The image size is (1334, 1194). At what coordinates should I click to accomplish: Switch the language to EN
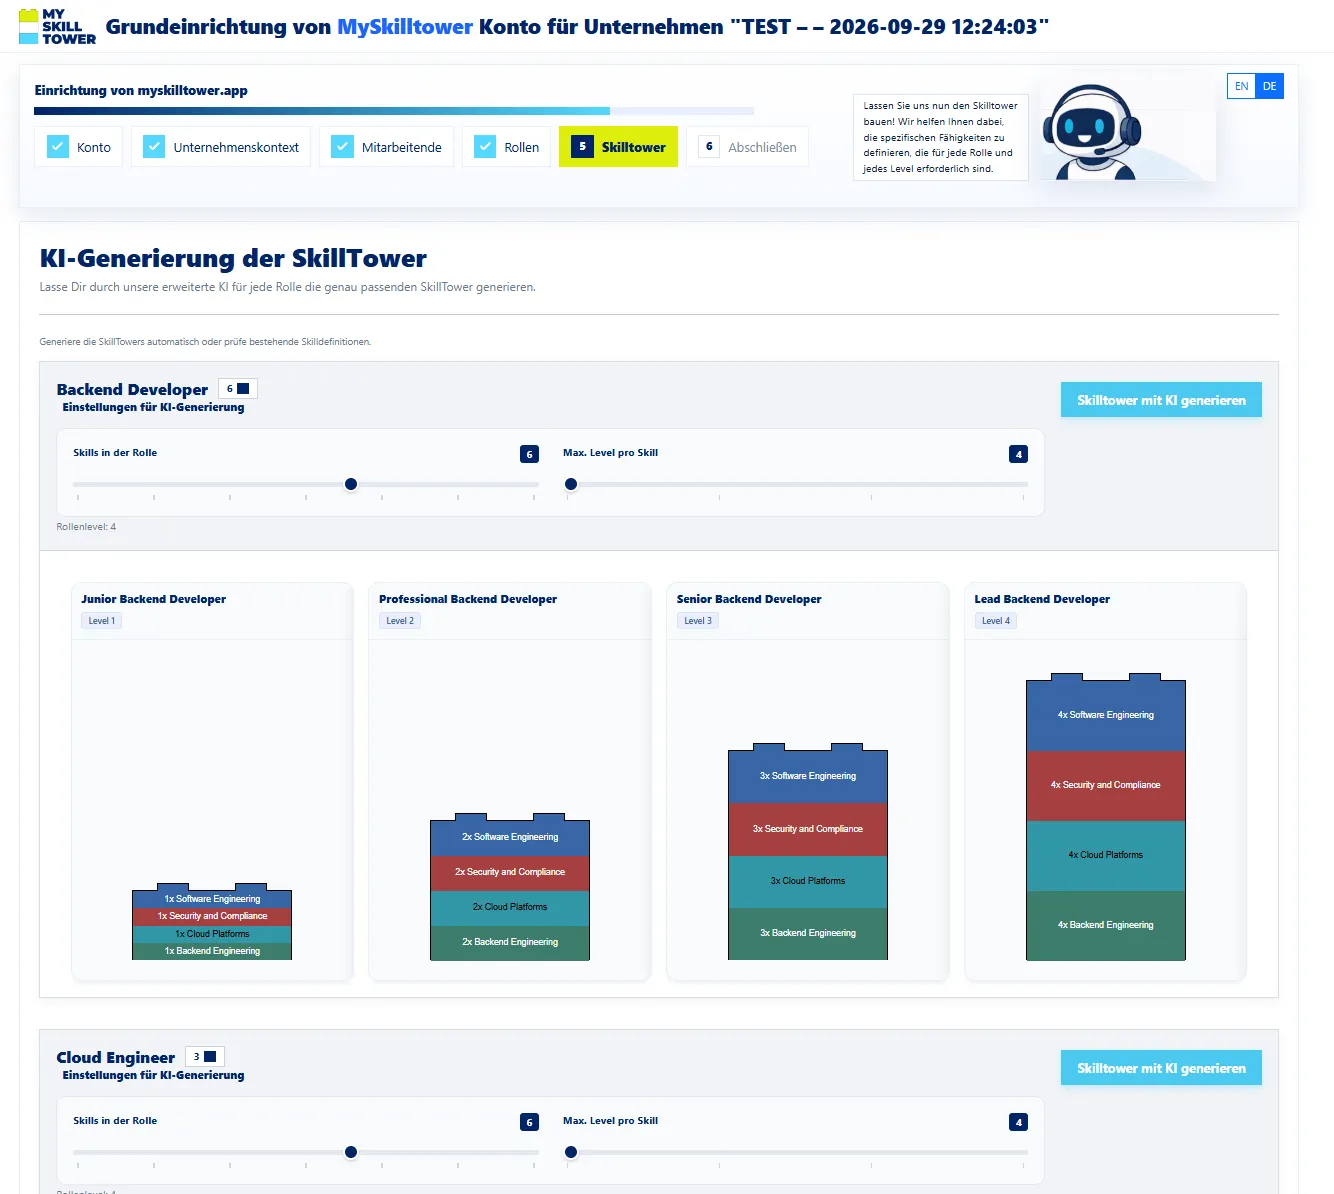[x=1241, y=86]
